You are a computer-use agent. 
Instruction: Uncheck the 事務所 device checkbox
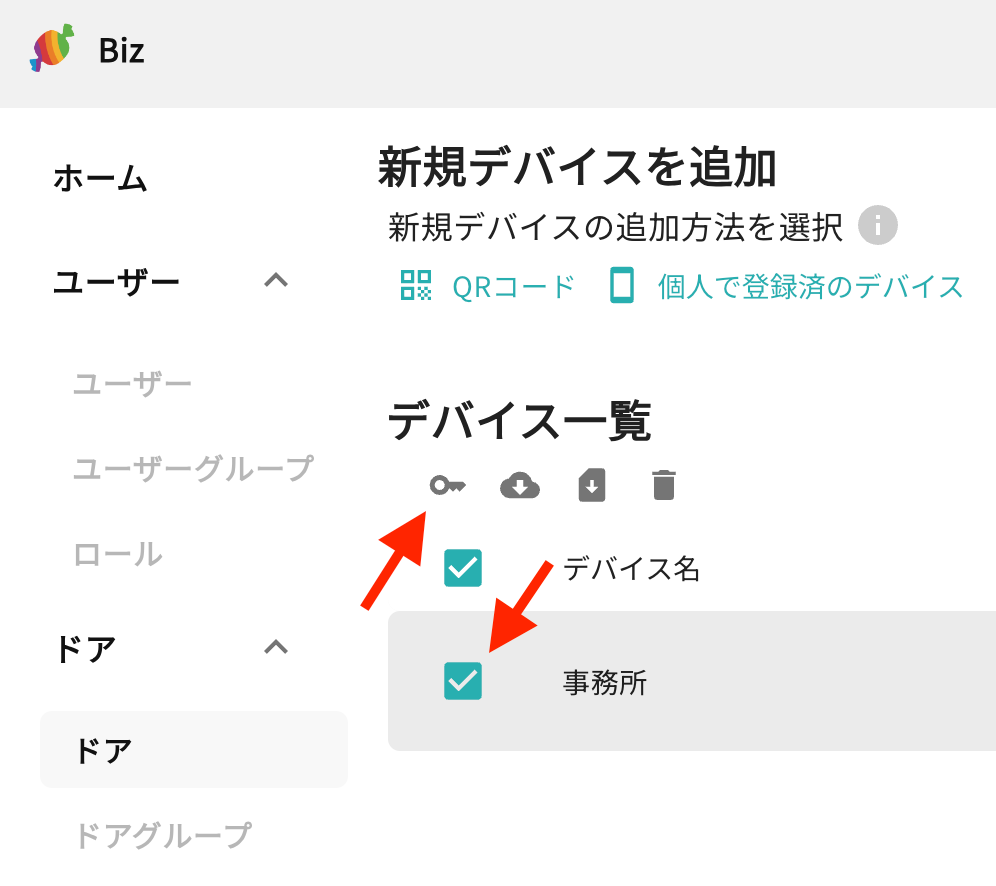coord(462,681)
